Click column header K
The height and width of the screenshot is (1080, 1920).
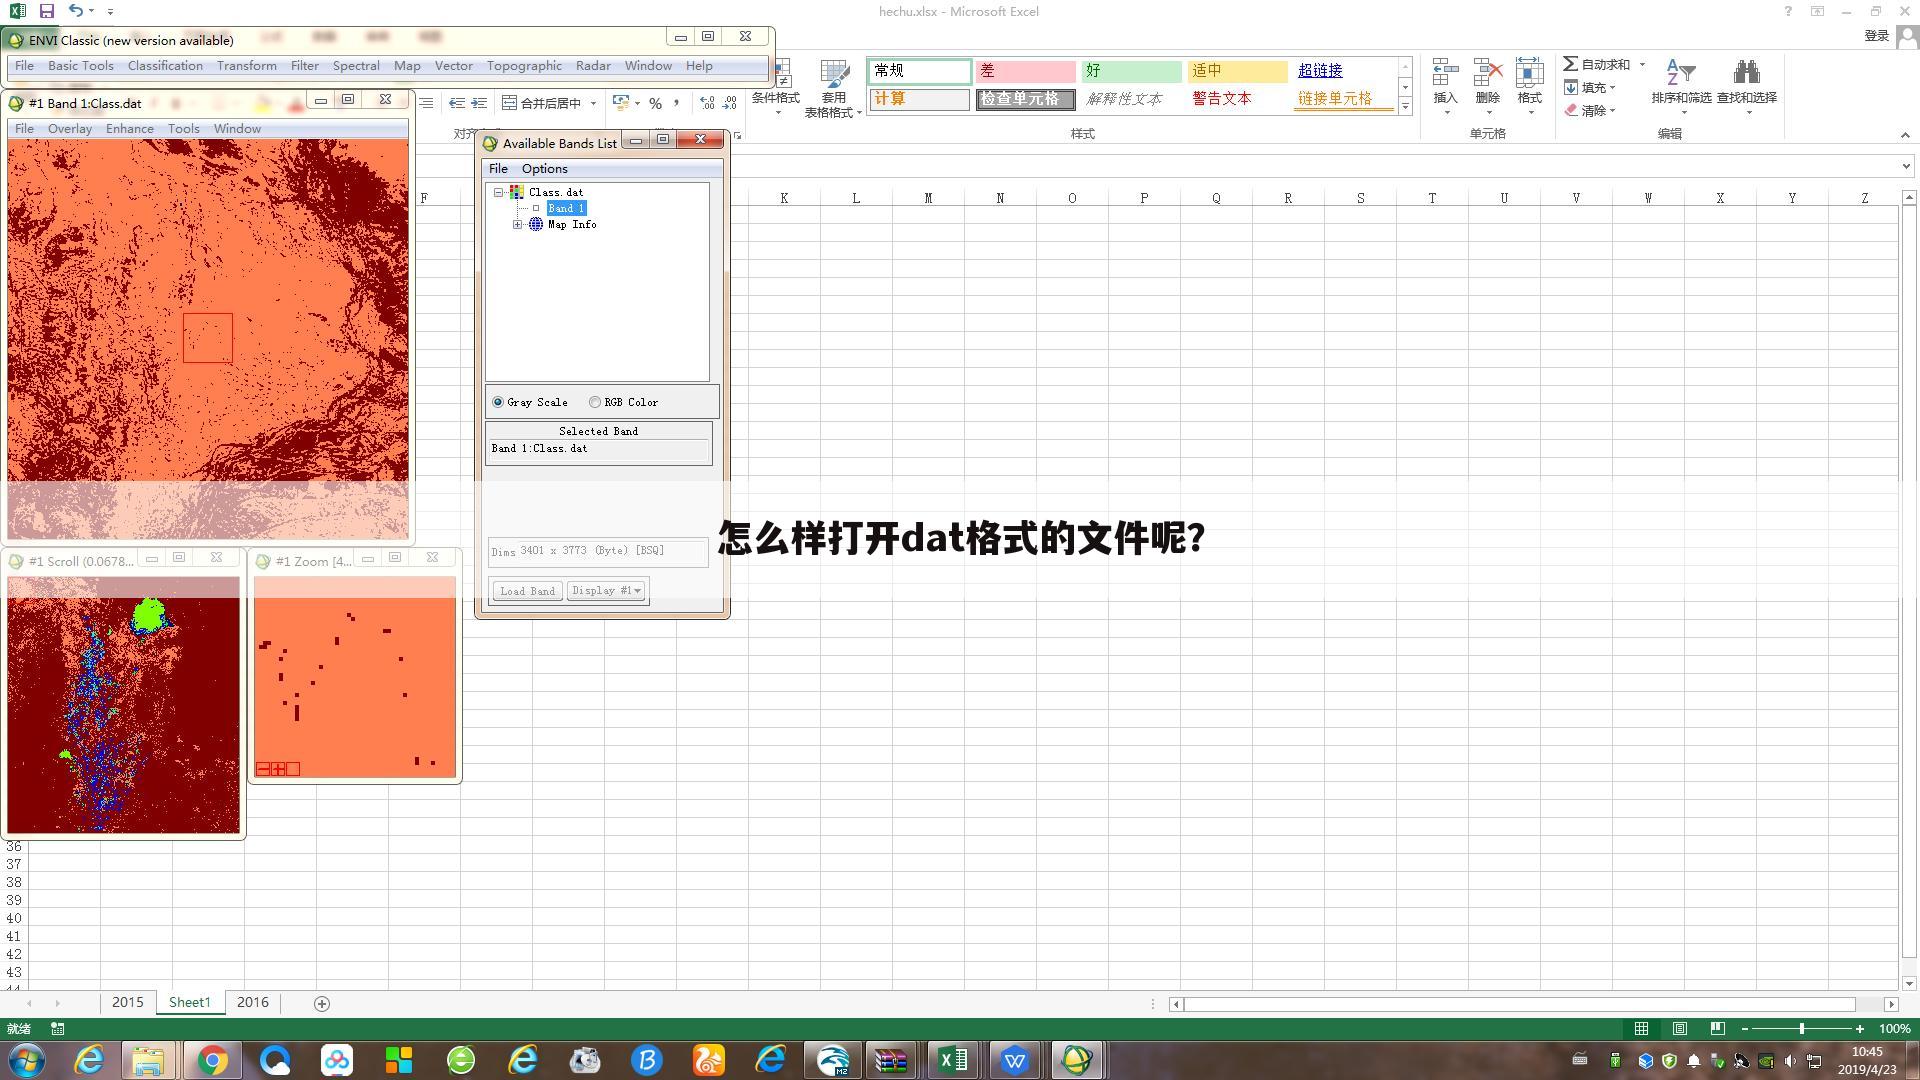(x=784, y=198)
